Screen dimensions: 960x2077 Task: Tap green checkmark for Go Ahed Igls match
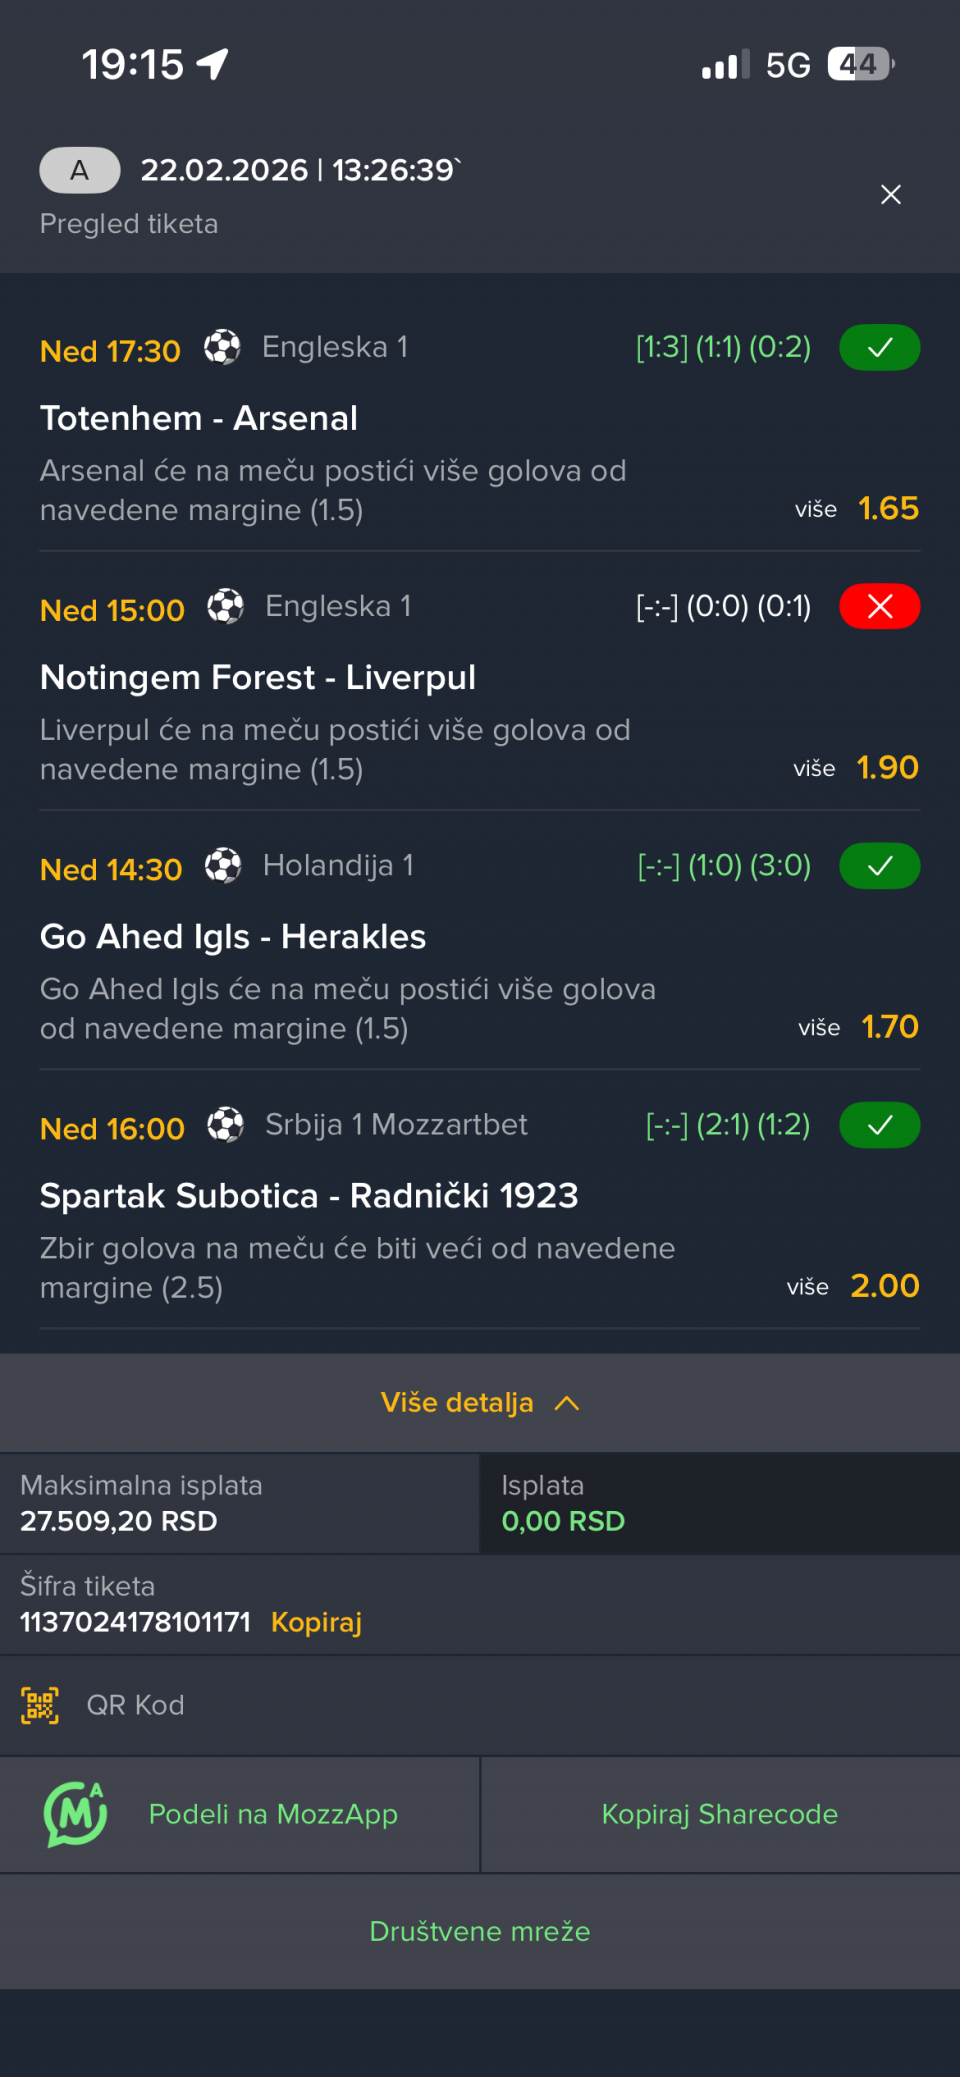pos(879,866)
